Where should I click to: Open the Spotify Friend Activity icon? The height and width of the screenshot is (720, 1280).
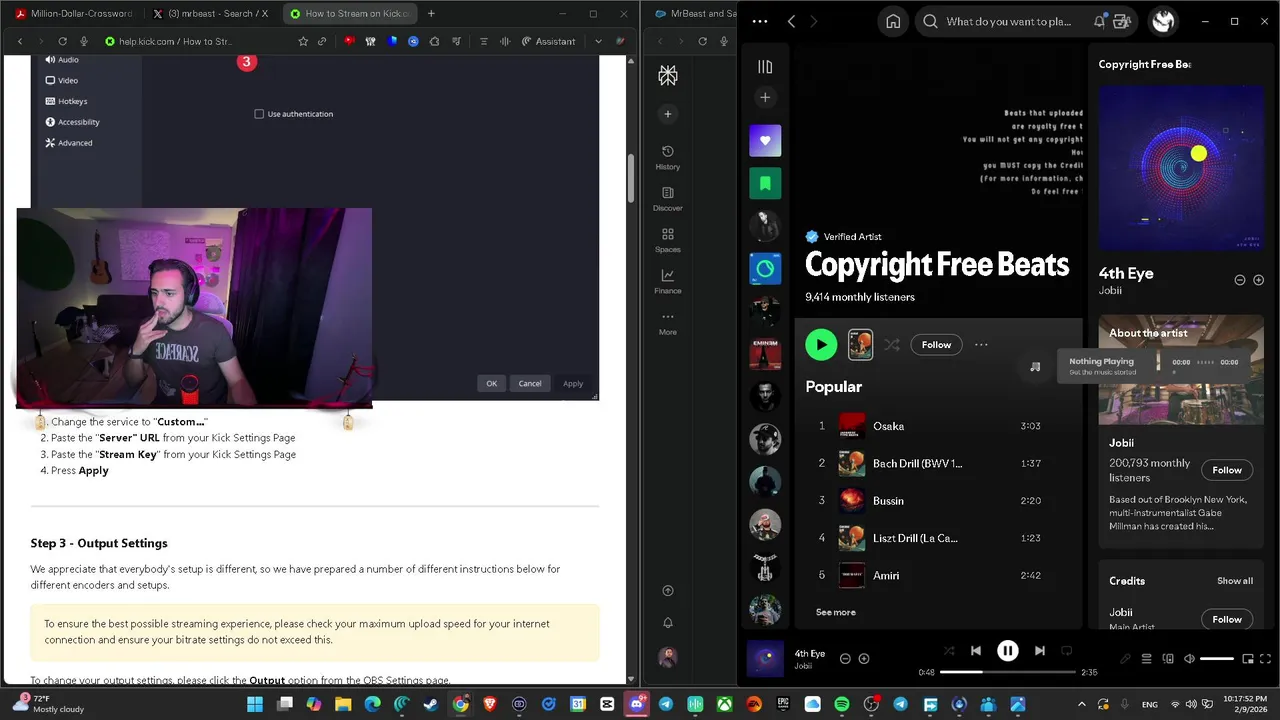(1122, 21)
